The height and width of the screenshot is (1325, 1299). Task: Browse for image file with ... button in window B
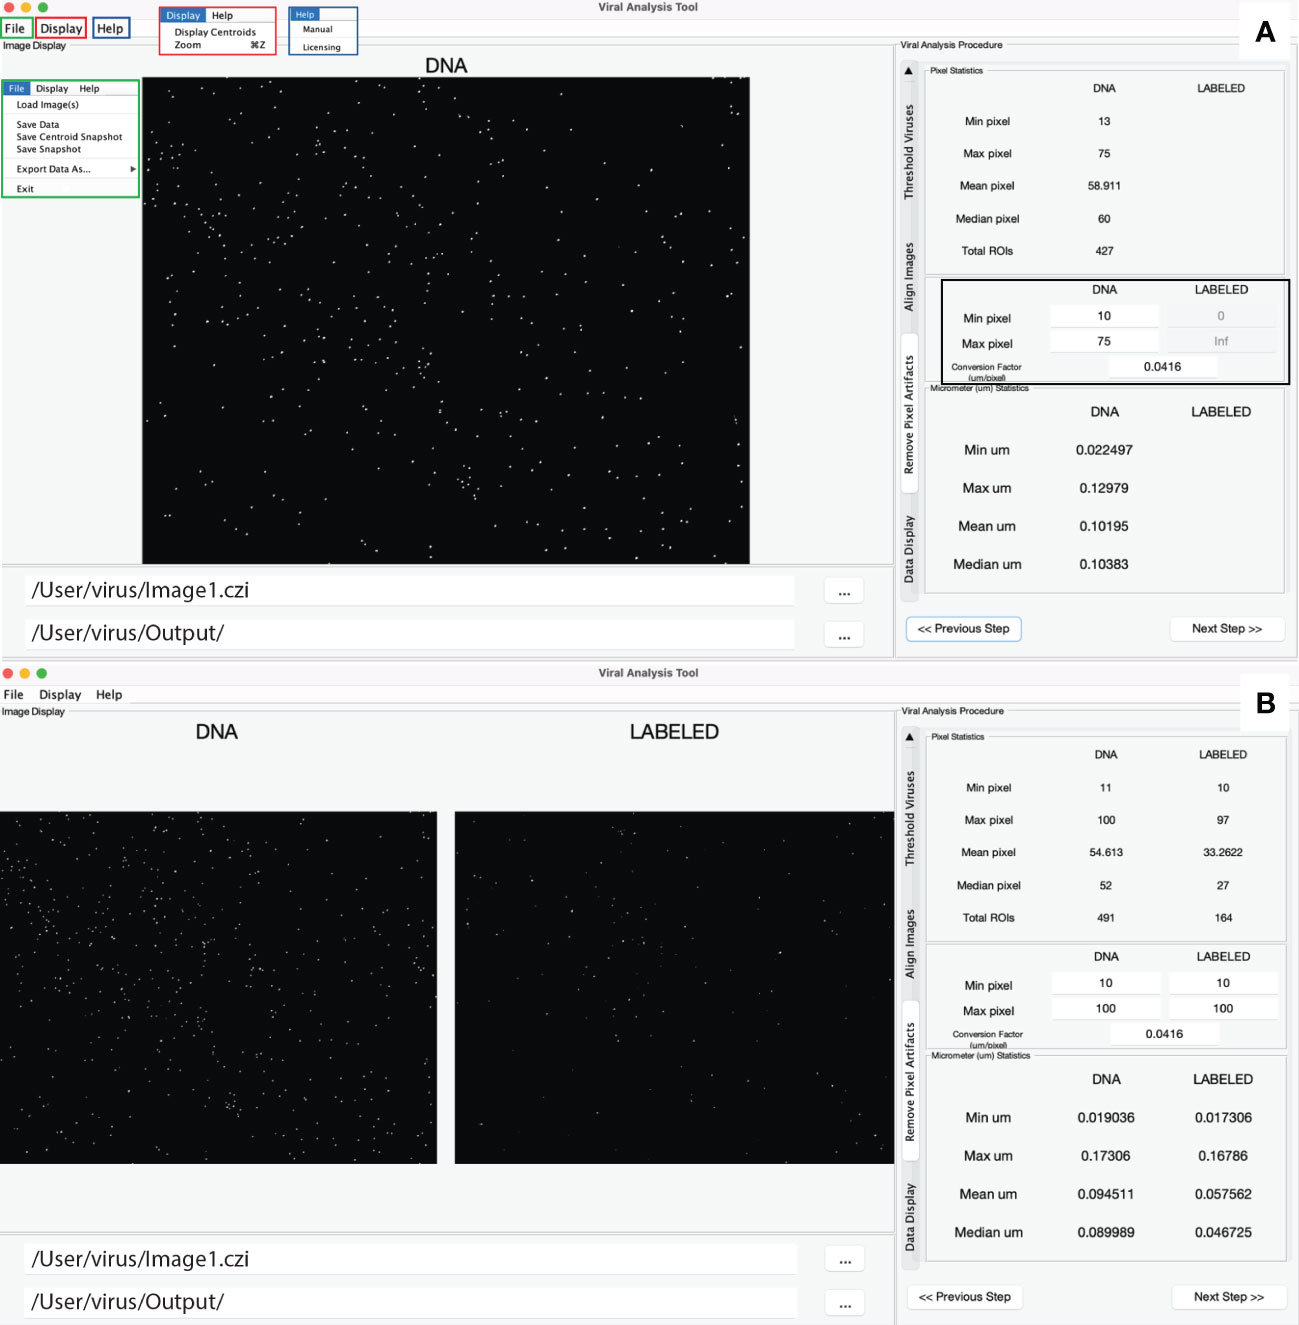[845, 1260]
